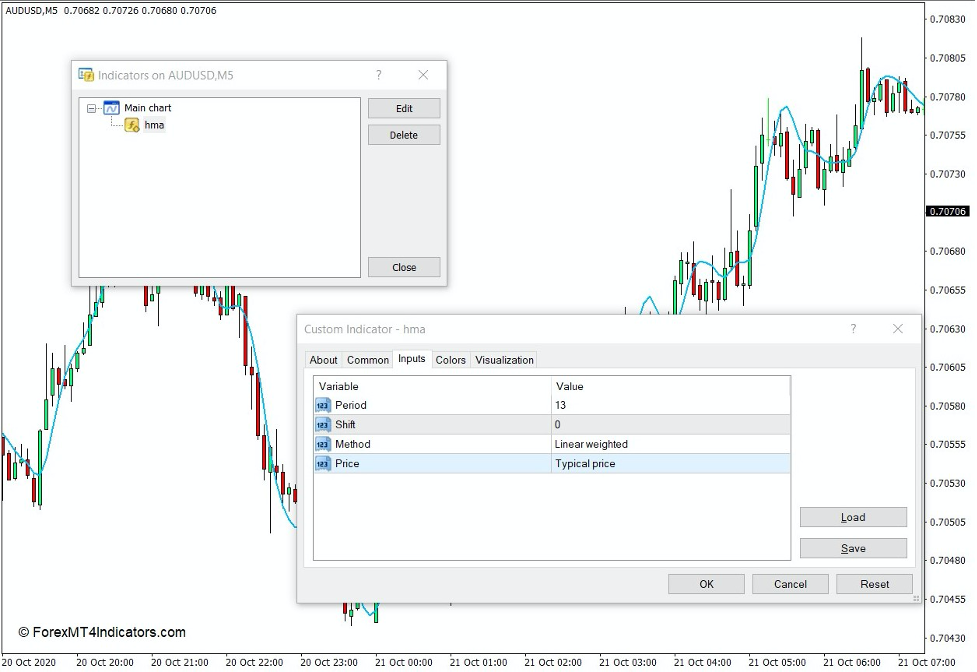Click the Reset button
The width and height of the screenshot is (977, 672).
[x=874, y=584]
